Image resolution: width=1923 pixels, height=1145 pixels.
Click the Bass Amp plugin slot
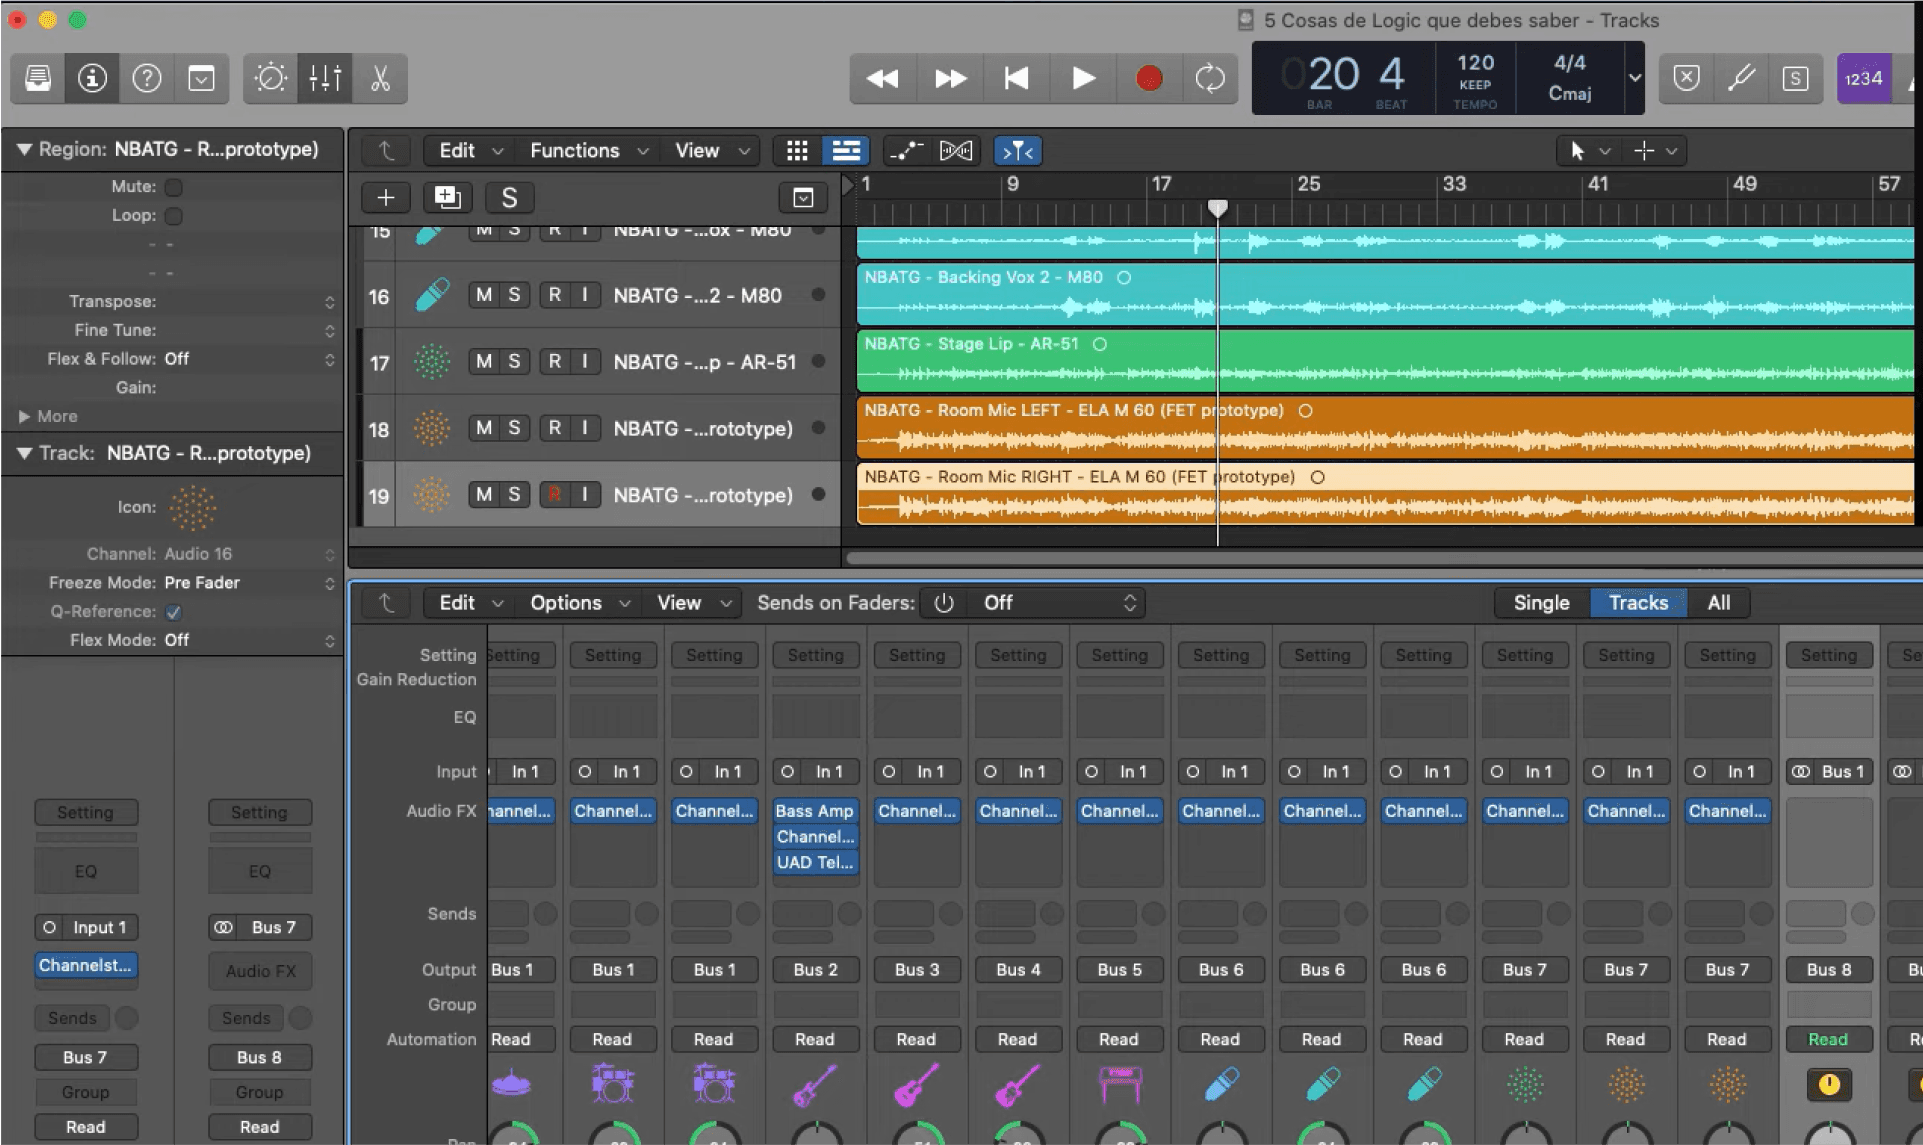814,811
